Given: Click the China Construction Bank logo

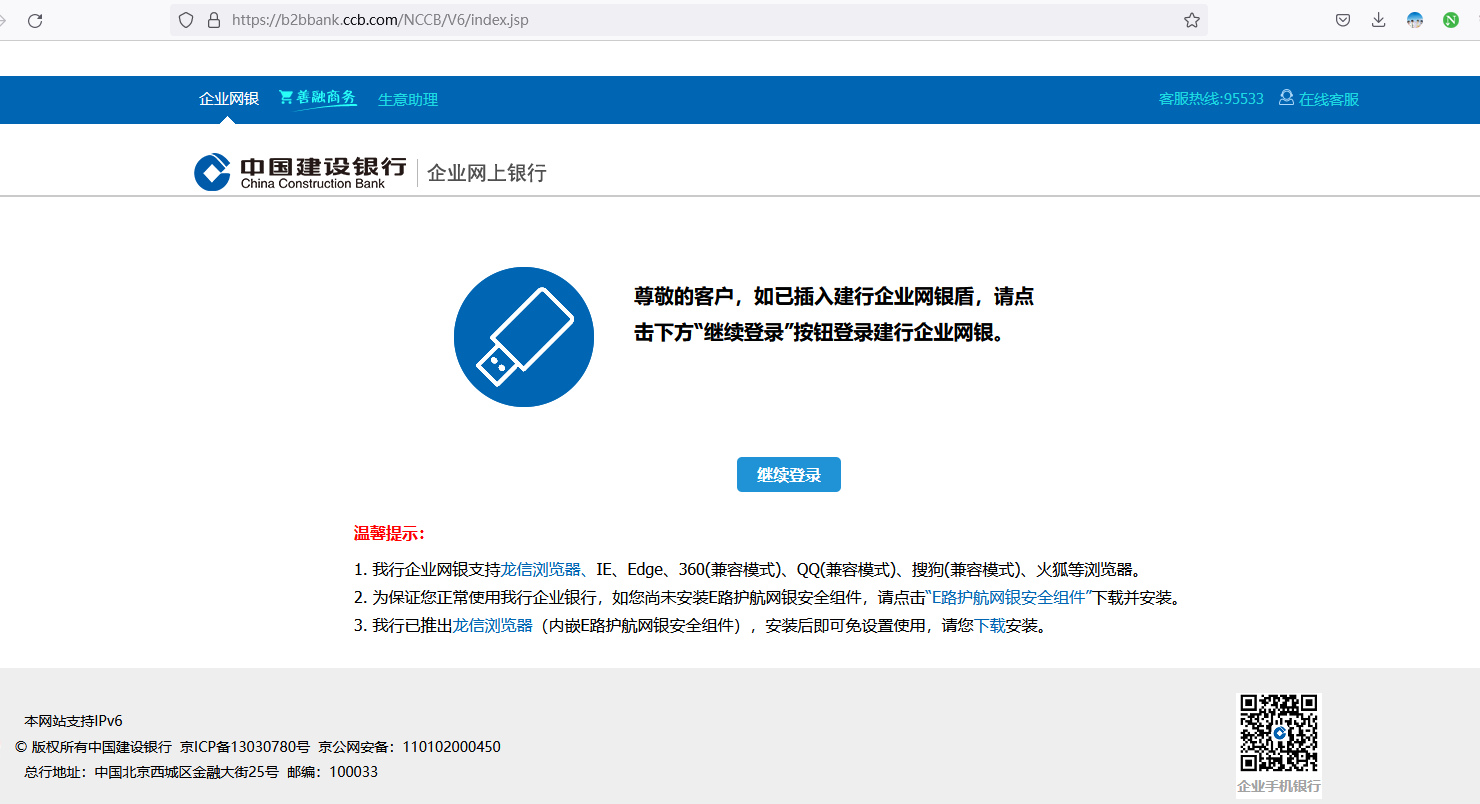Looking at the screenshot, I should click(300, 172).
